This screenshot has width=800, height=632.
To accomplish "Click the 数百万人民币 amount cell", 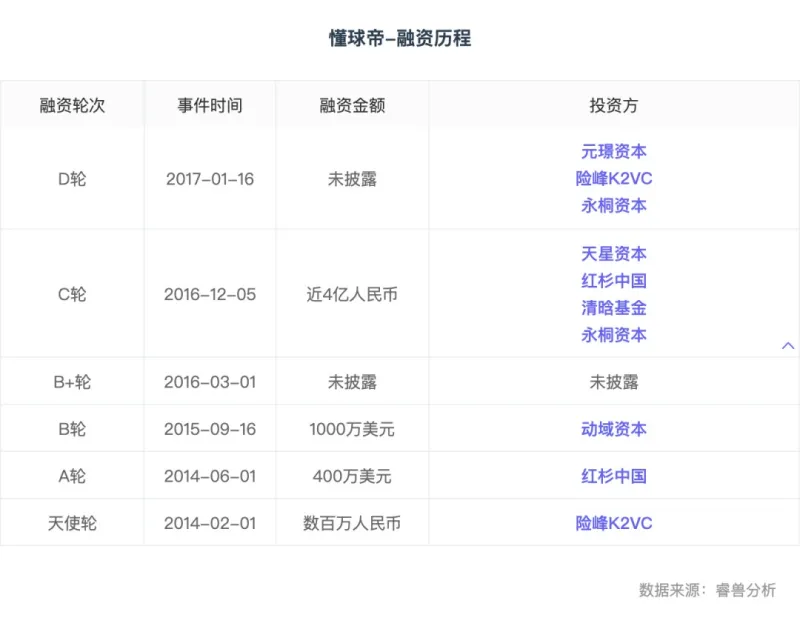I will click(x=352, y=523).
